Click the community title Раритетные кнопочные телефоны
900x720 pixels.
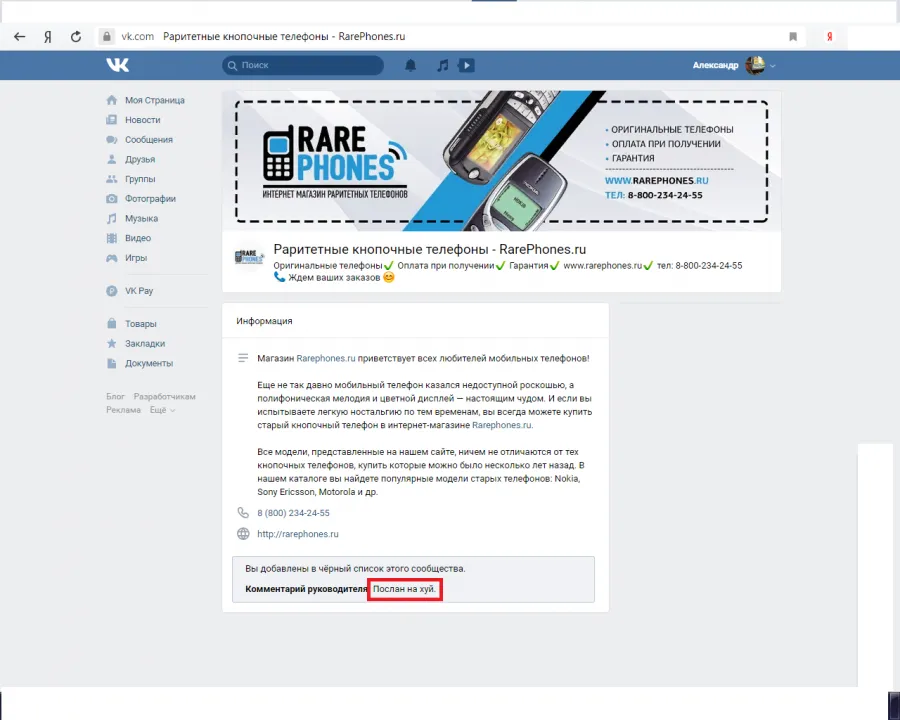pyautogui.click(x=430, y=250)
